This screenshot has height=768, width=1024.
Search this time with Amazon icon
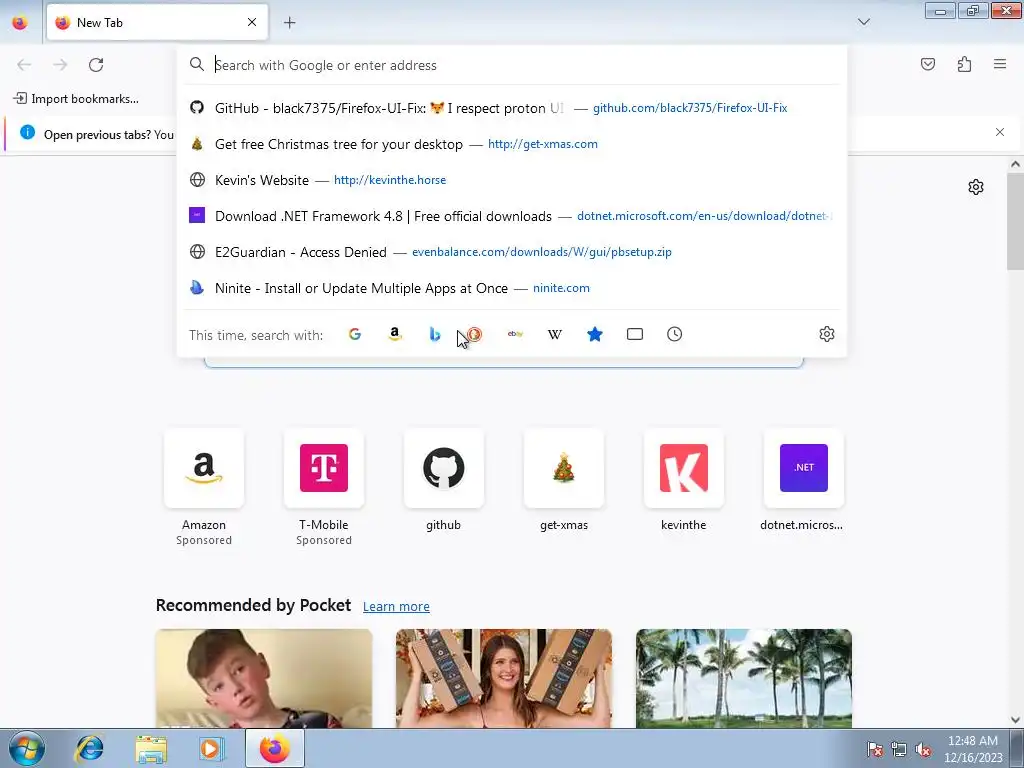(394, 334)
